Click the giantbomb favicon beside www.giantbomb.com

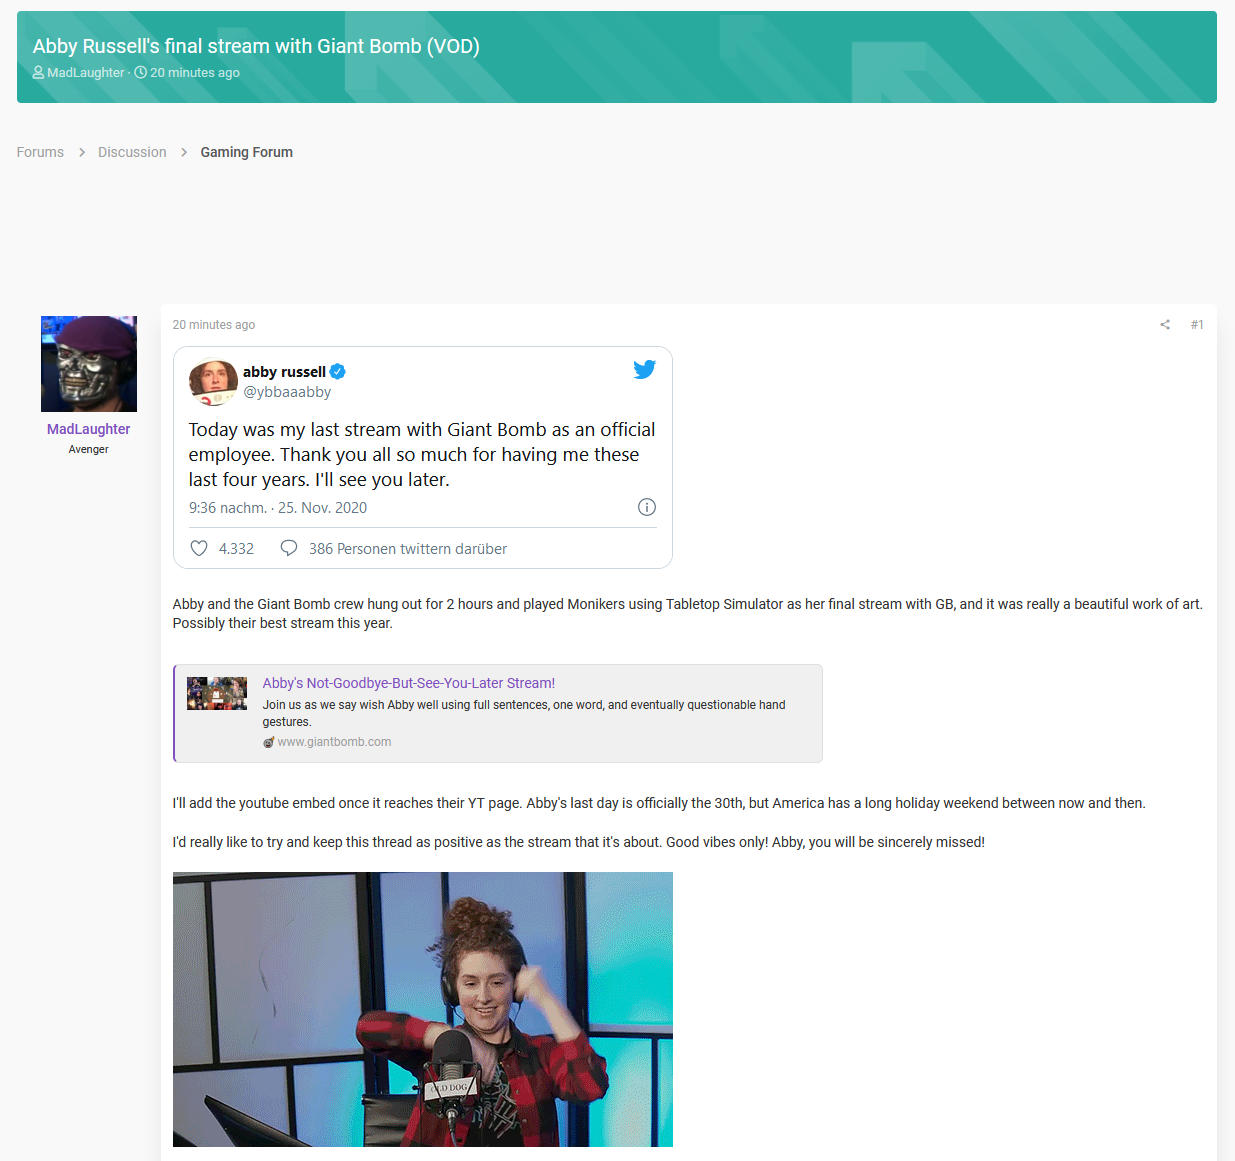268,742
